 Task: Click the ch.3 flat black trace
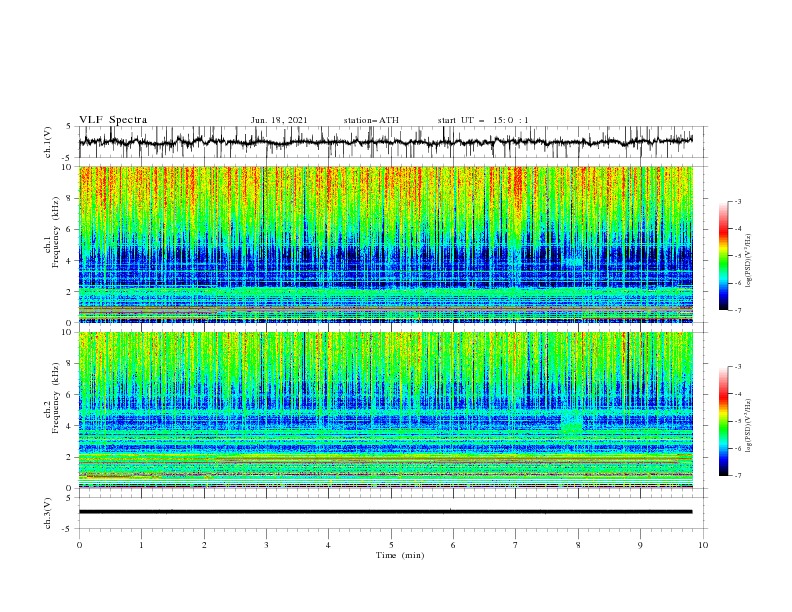(386, 512)
